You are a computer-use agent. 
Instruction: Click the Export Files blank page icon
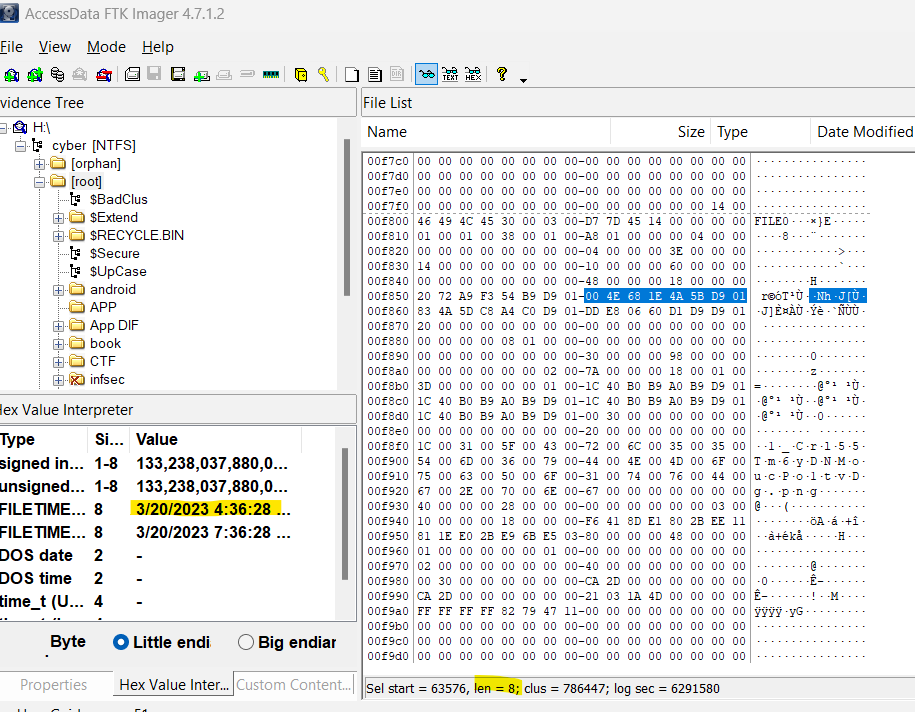352,75
